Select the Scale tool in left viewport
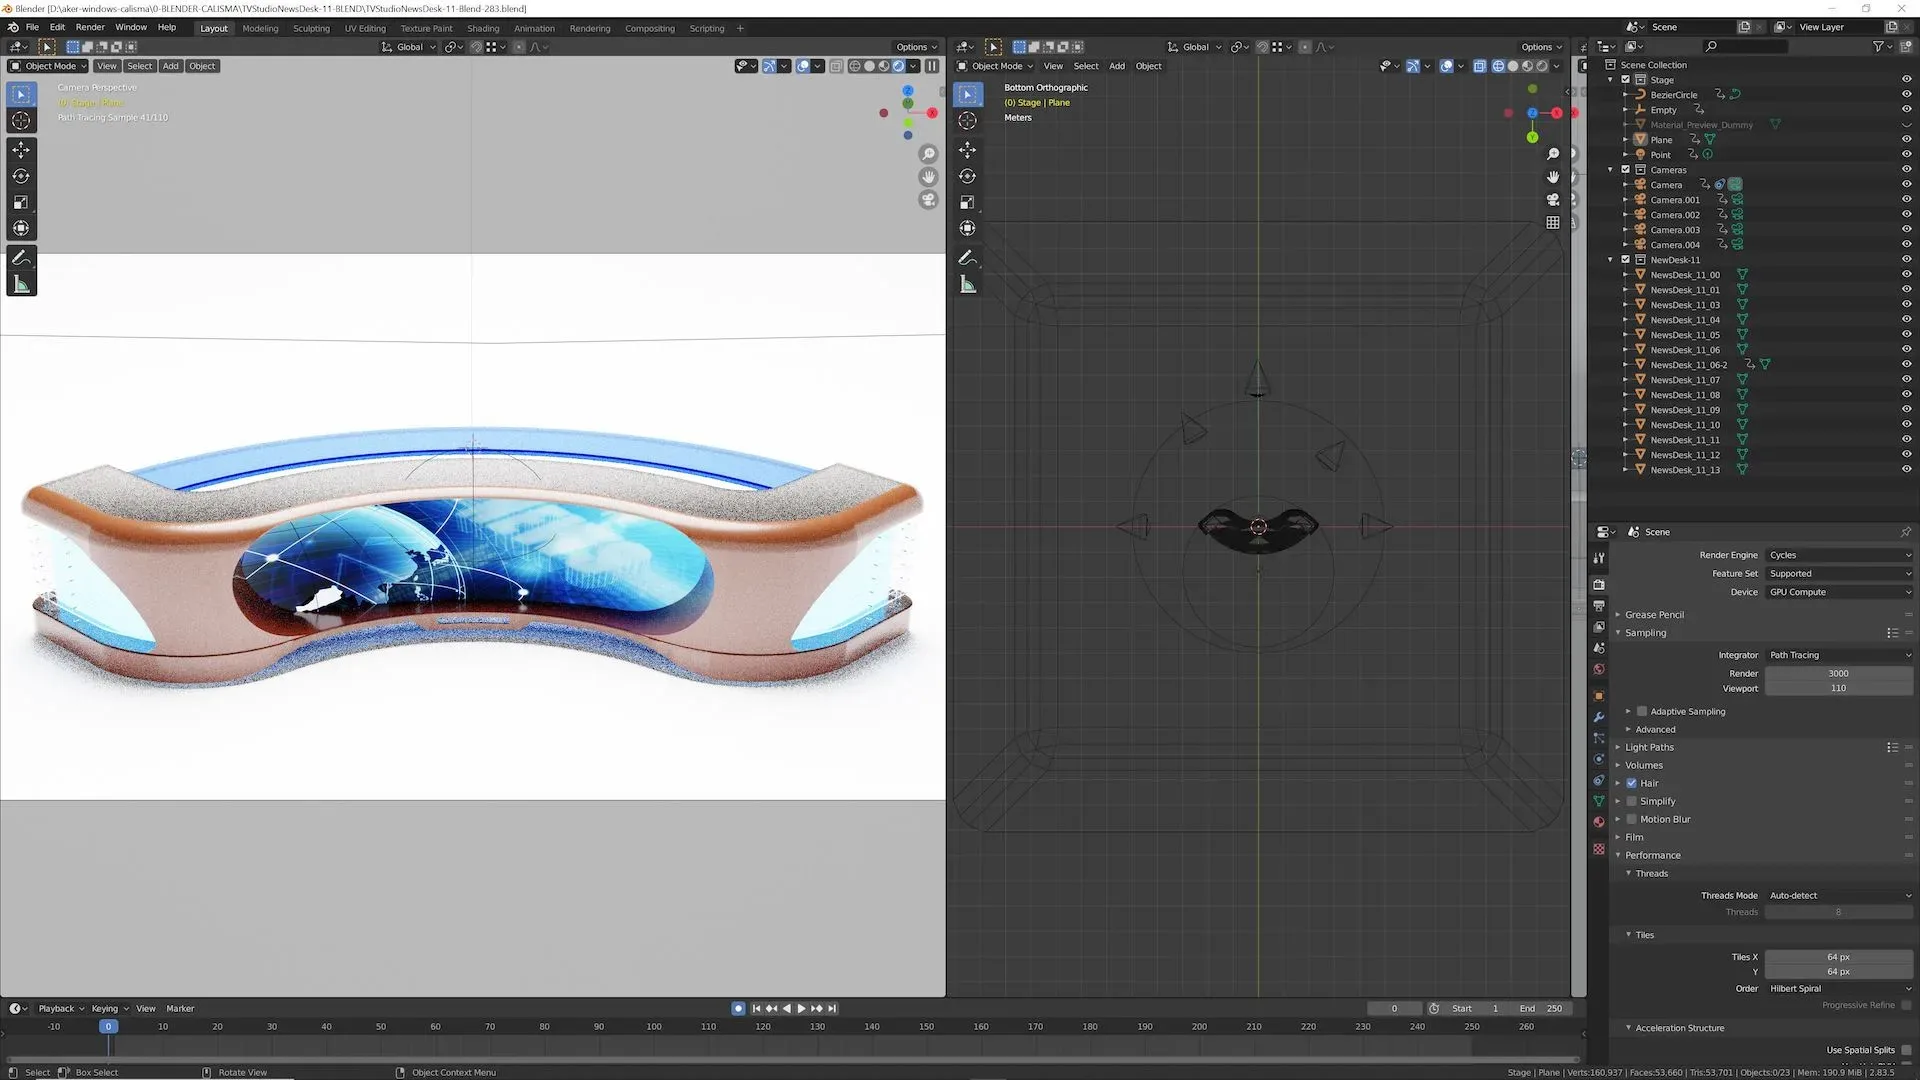This screenshot has width=1920, height=1080. tap(21, 202)
